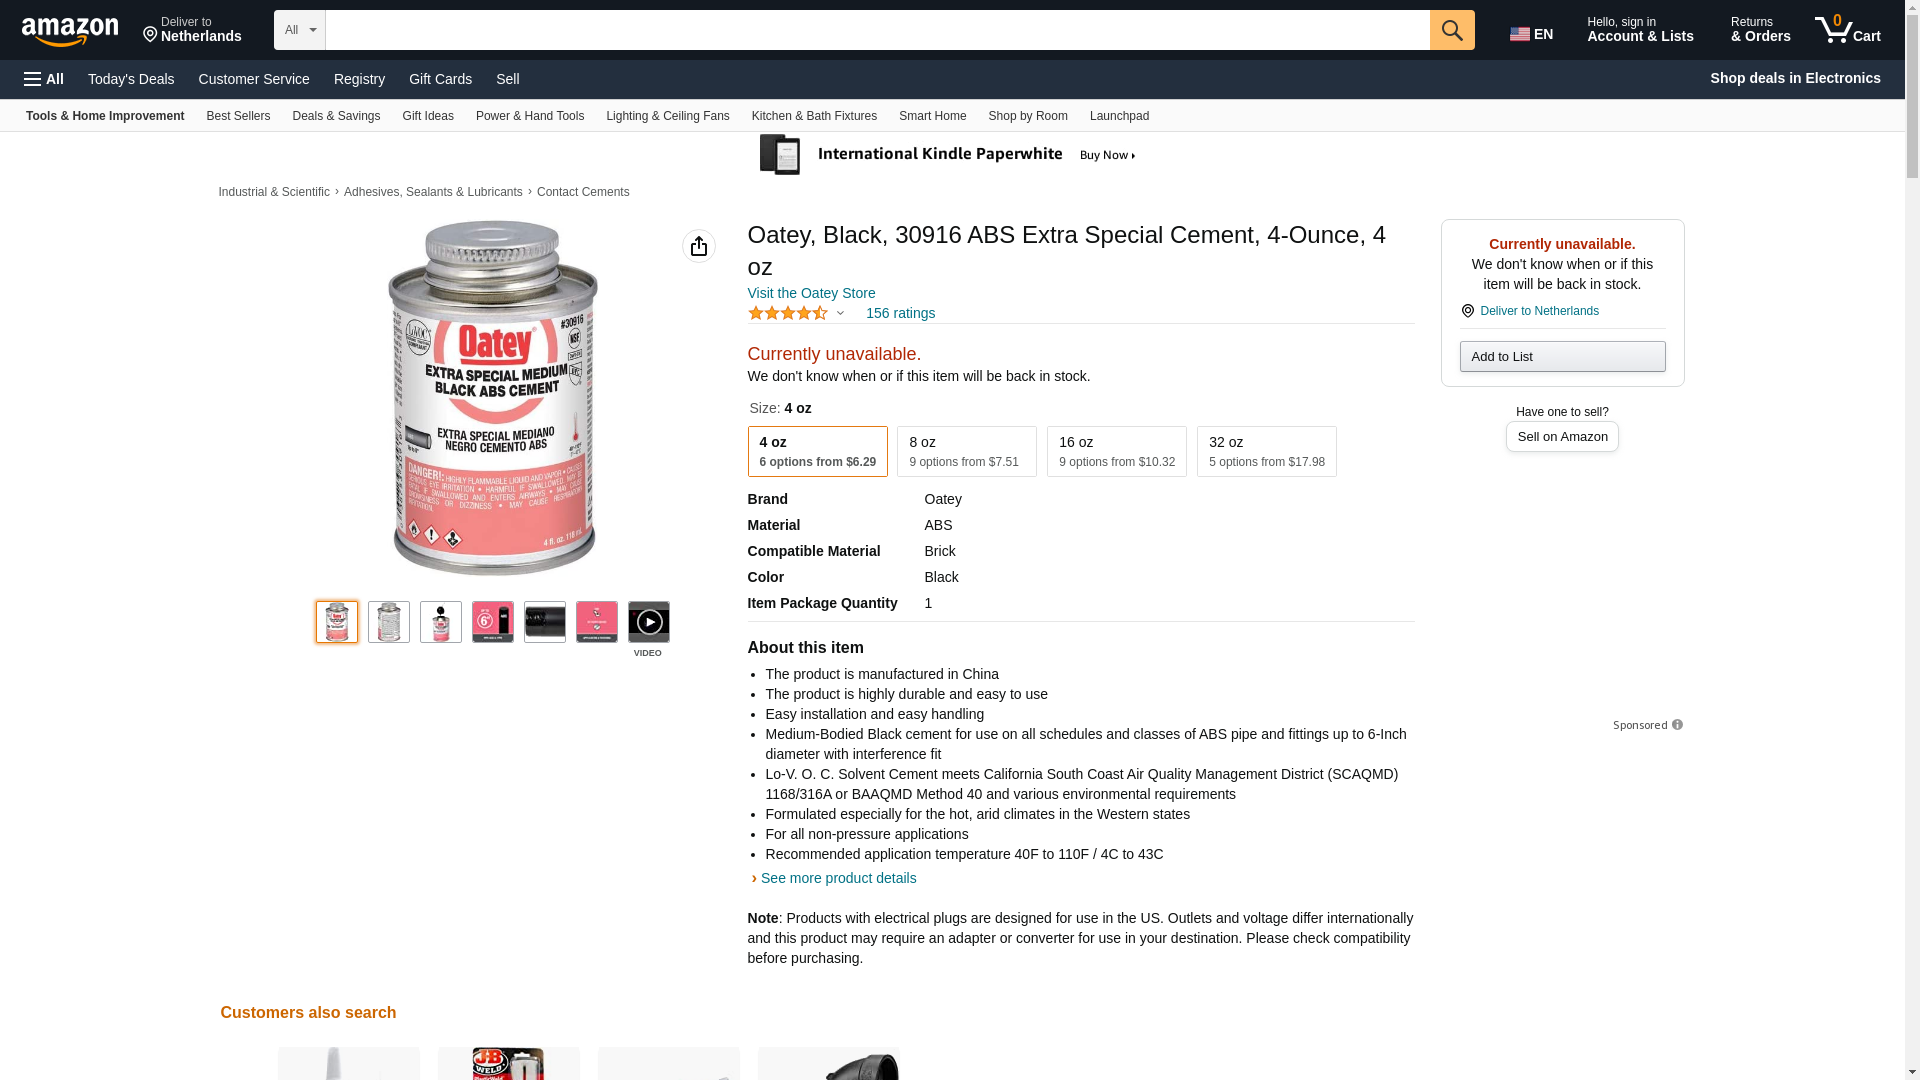Viewport: 1920px width, 1080px height.
Task: Click the share icon on product image
Action: coord(698,246)
